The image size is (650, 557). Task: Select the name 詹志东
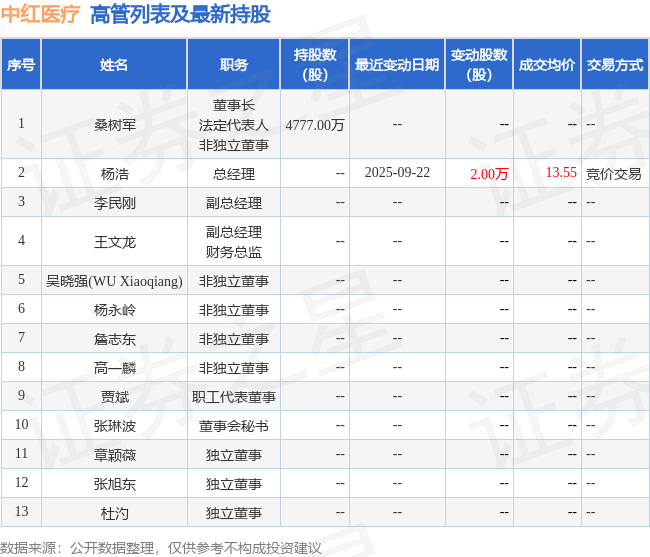click(x=114, y=339)
